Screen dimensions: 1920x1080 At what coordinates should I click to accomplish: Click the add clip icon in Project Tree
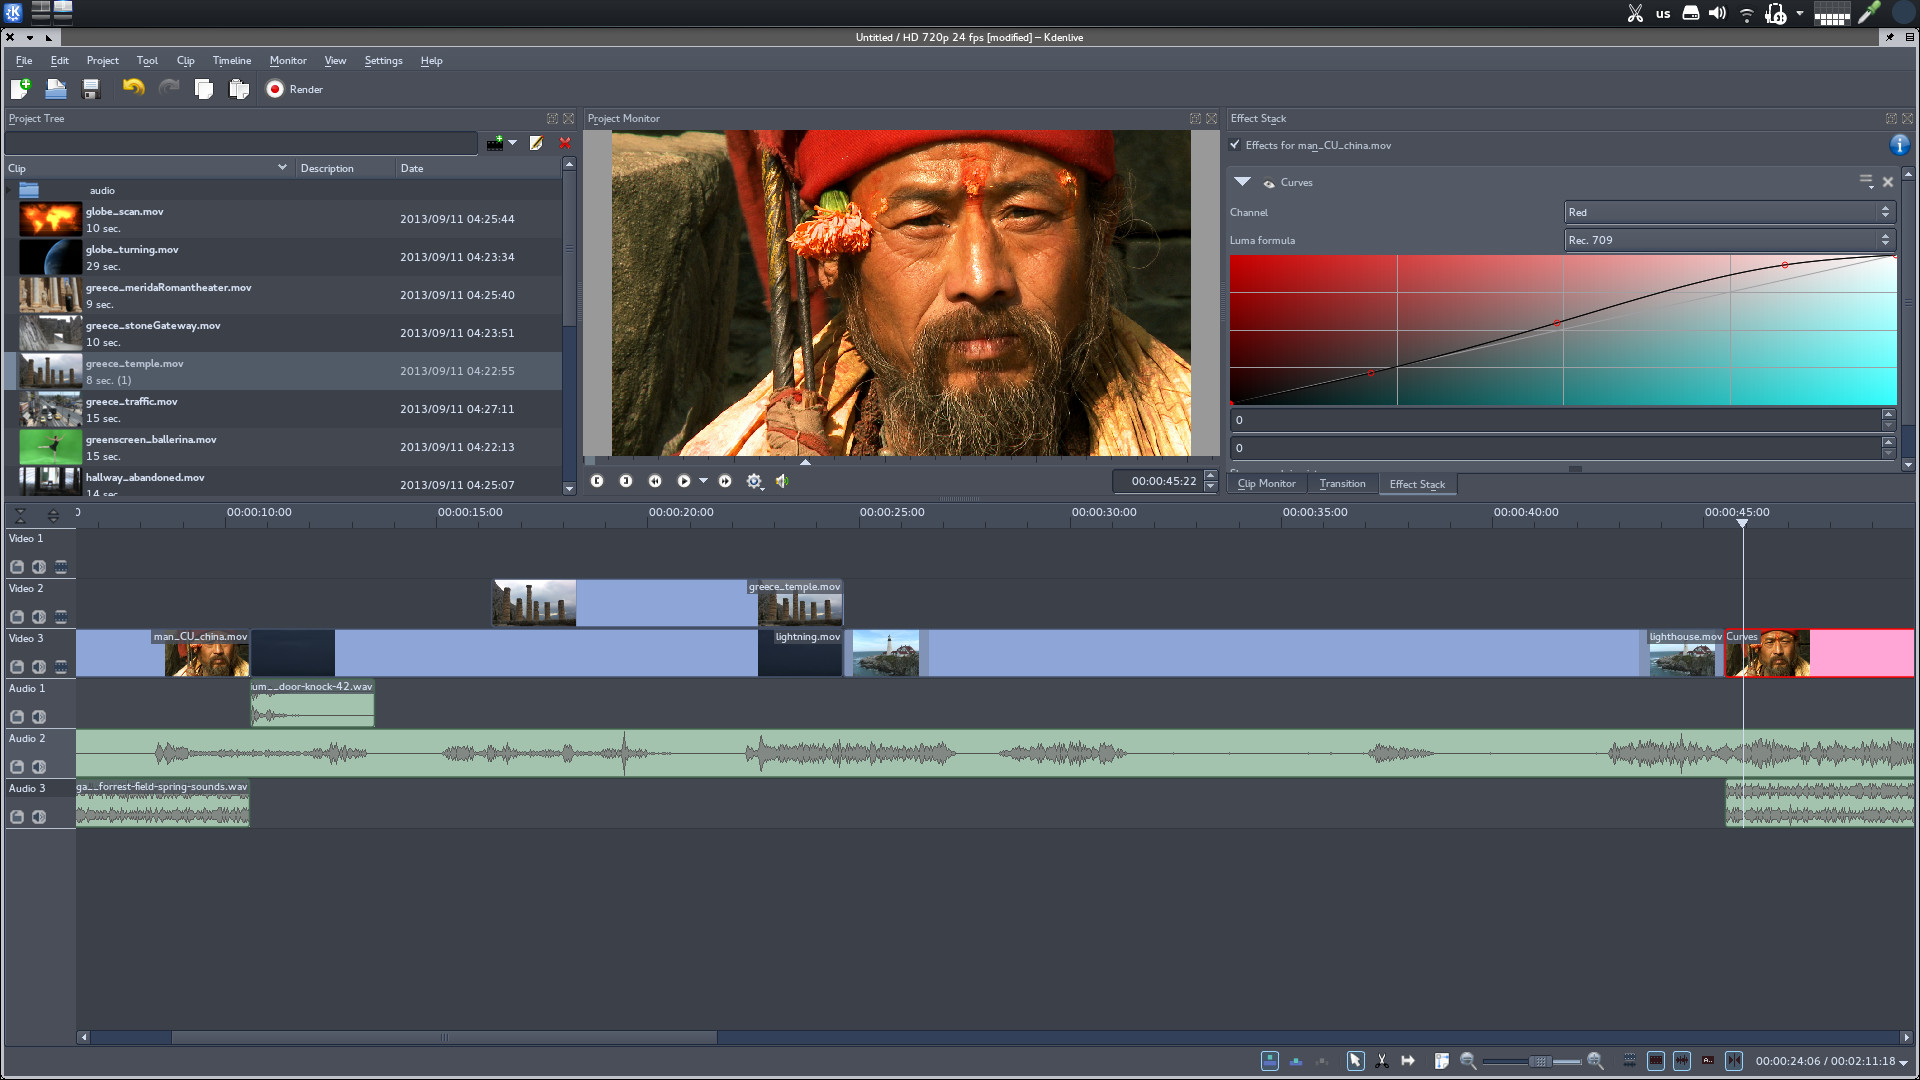tap(495, 143)
